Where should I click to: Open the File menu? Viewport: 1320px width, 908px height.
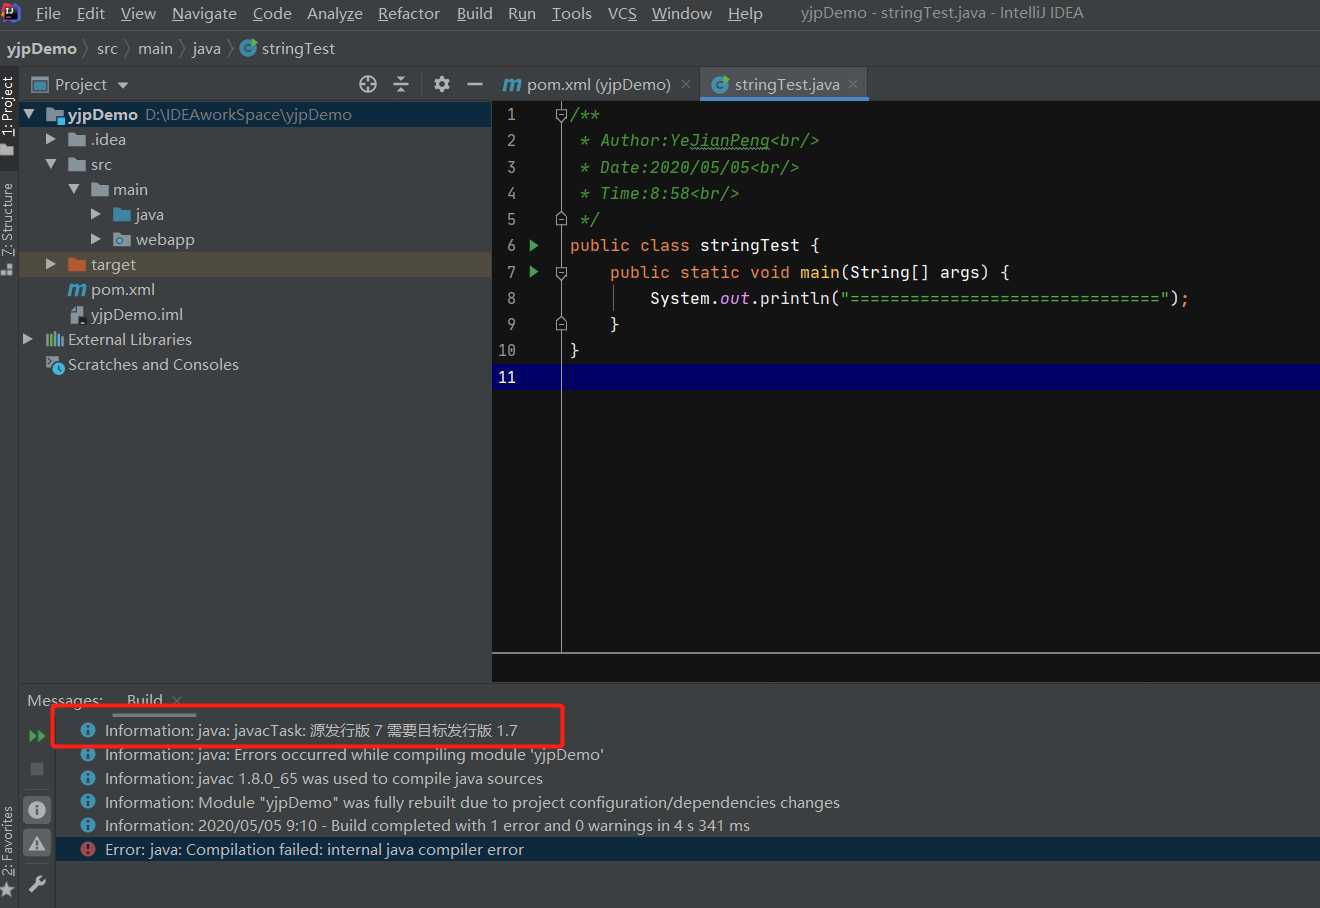click(x=48, y=13)
